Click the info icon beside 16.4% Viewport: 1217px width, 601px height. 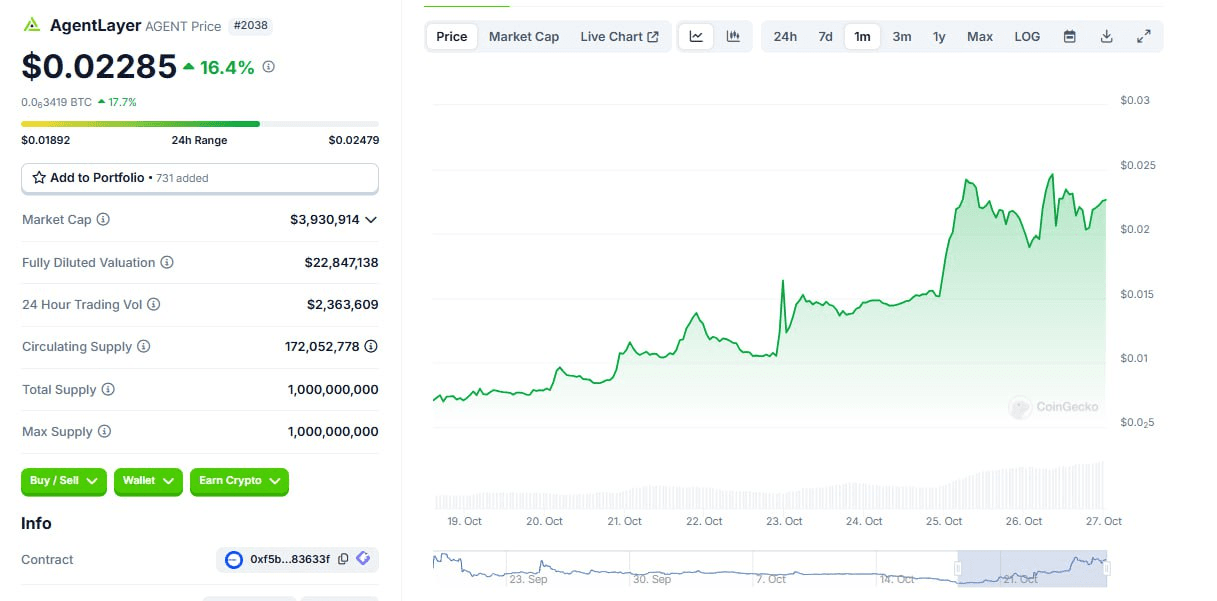click(269, 67)
